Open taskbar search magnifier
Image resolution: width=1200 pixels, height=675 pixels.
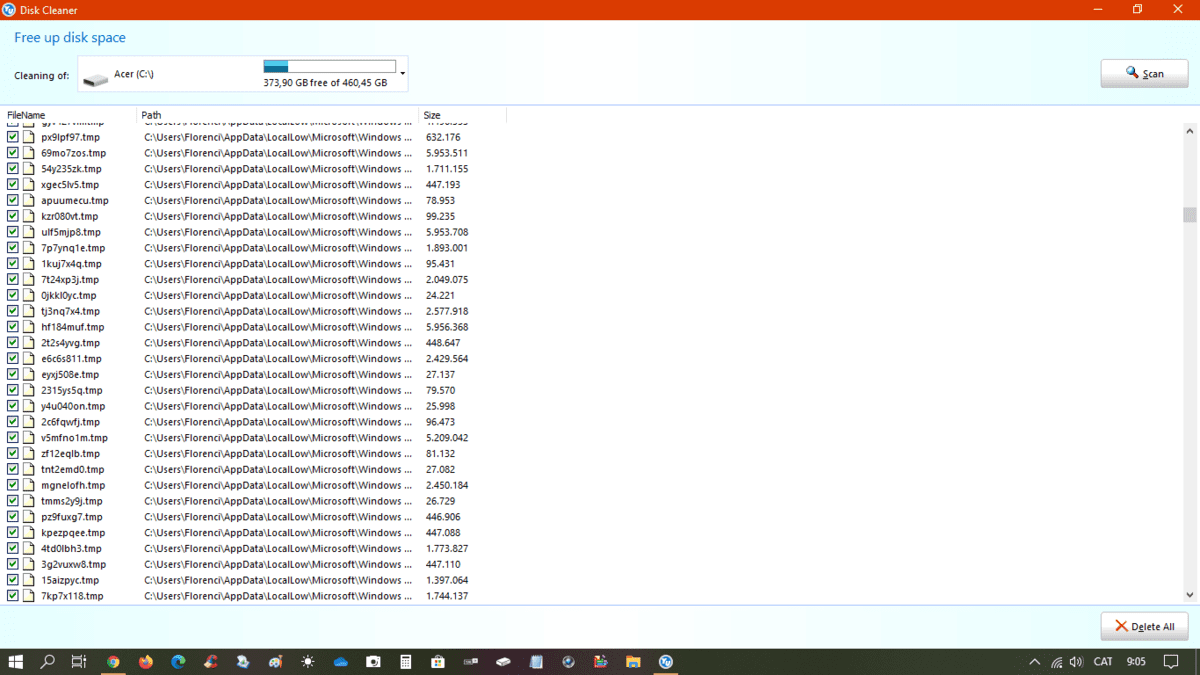[x=47, y=662]
